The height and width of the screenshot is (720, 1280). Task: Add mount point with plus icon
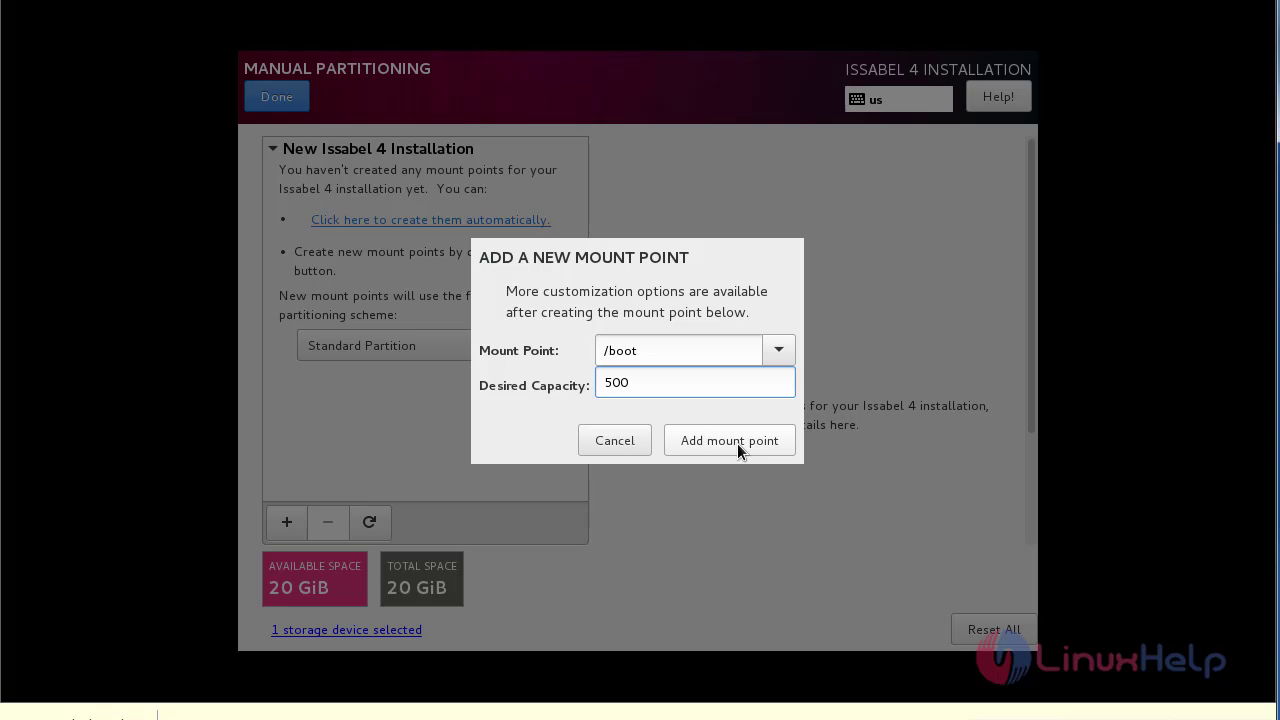(287, 522)
